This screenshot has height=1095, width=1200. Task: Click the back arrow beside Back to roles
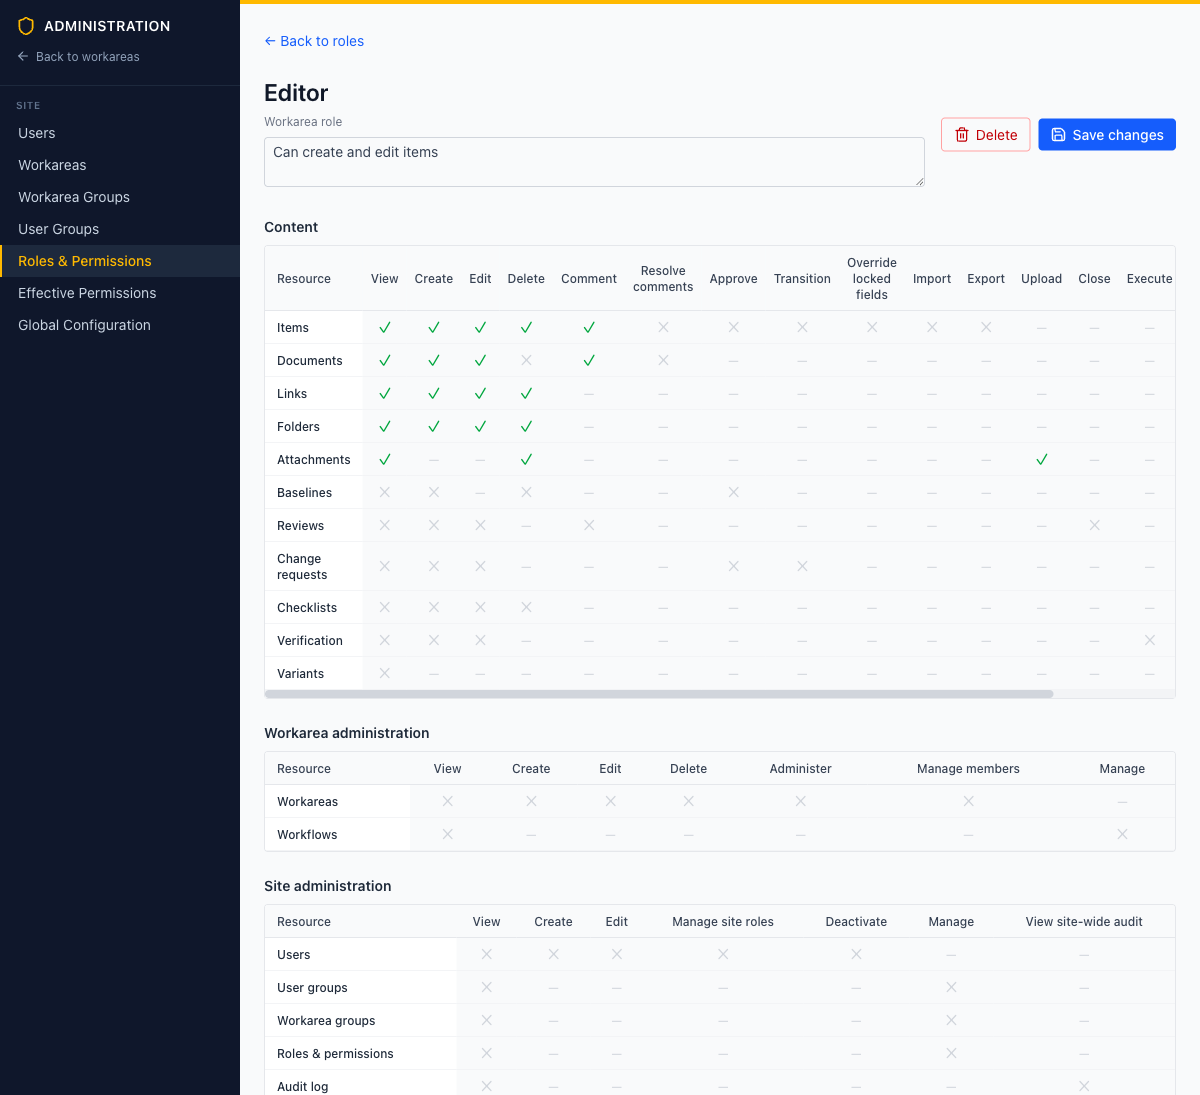(x=270, y=41)
